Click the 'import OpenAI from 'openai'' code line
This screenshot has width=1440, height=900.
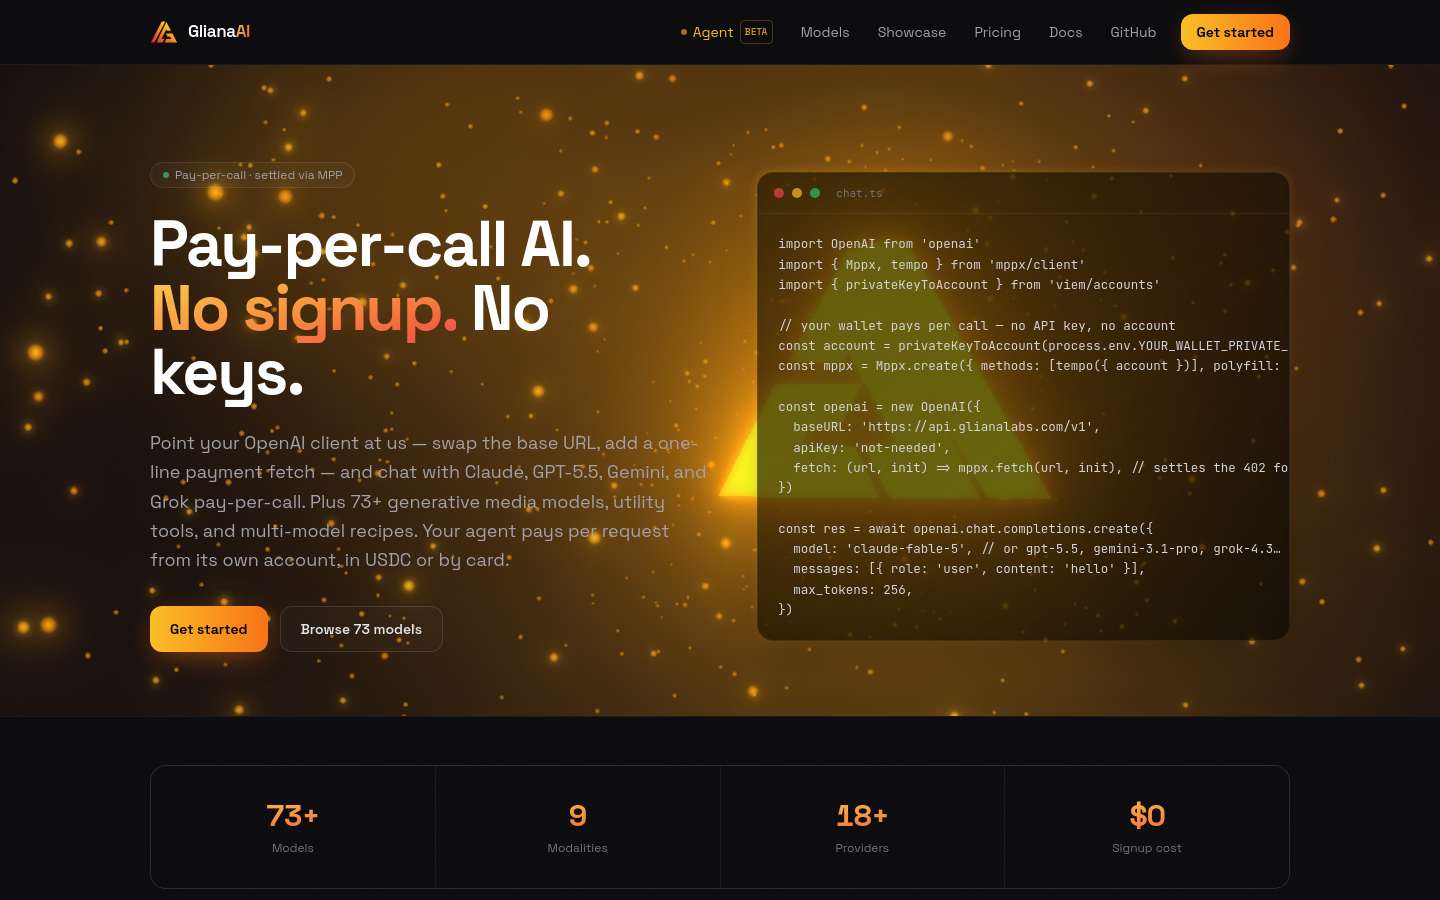tap(879, 244)
